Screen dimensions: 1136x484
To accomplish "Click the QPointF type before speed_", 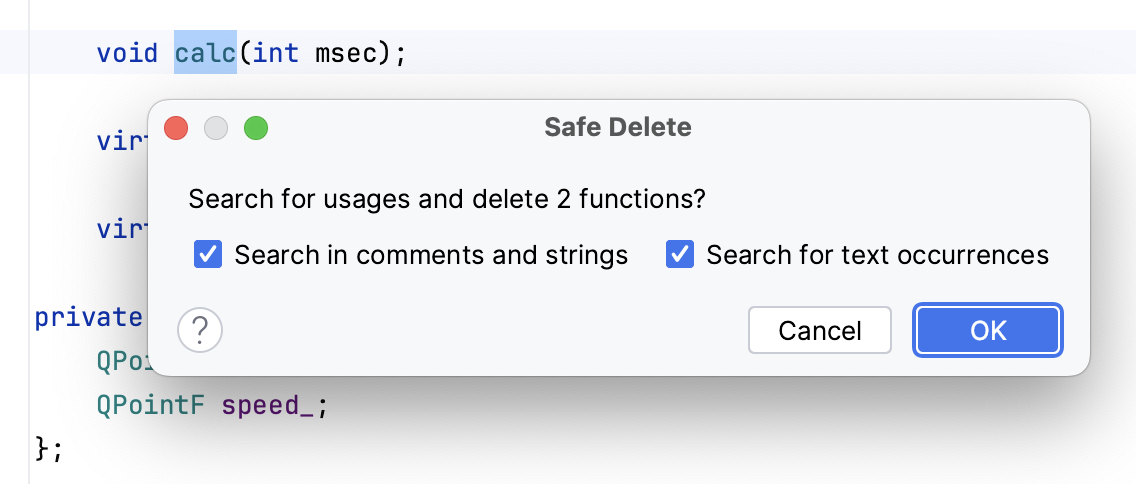I will [150, 406].
